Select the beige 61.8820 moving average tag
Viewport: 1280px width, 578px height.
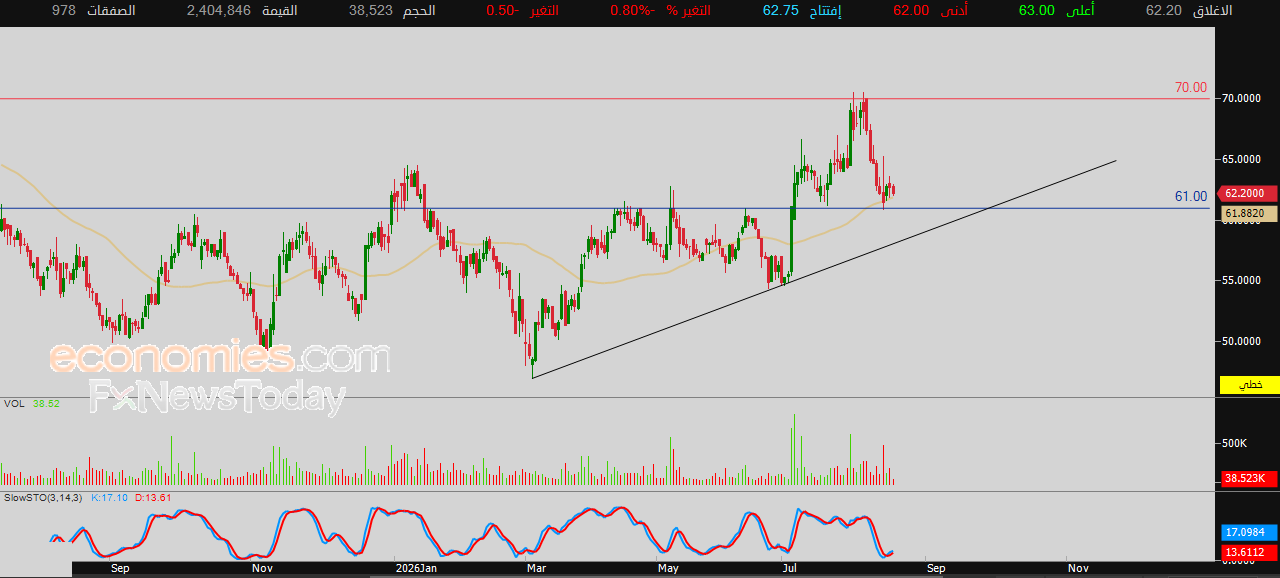[1249, 213]
